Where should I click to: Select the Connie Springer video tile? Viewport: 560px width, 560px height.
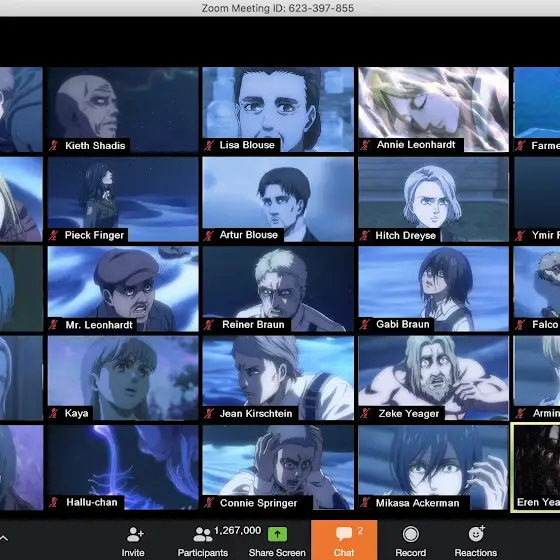(278, 467)
